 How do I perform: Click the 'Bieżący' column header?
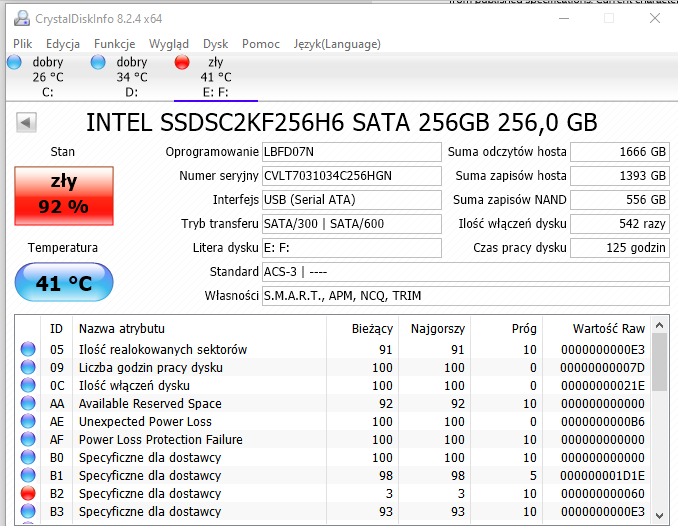(363, 329)
